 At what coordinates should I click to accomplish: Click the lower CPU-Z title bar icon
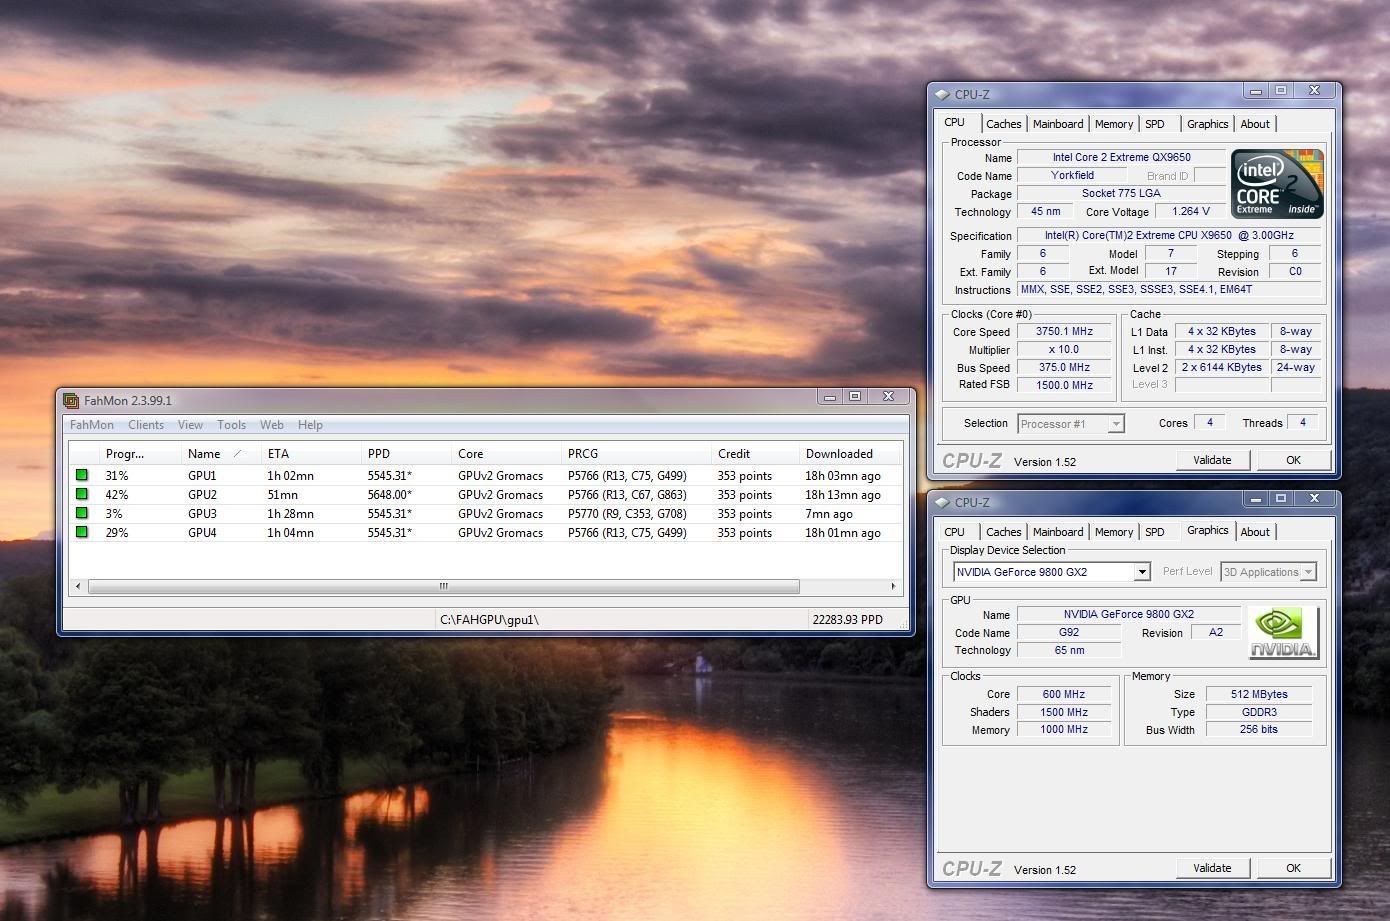(x=942, y=503)
